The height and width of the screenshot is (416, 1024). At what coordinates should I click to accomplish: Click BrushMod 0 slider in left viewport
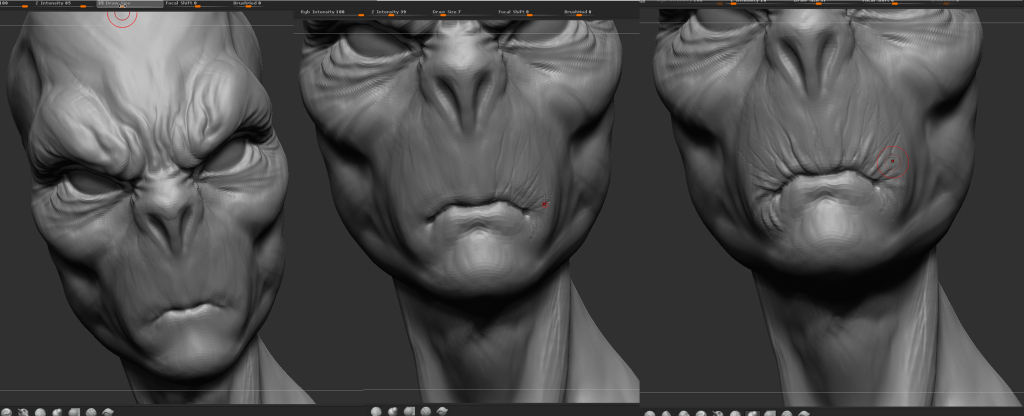(248, 4)
